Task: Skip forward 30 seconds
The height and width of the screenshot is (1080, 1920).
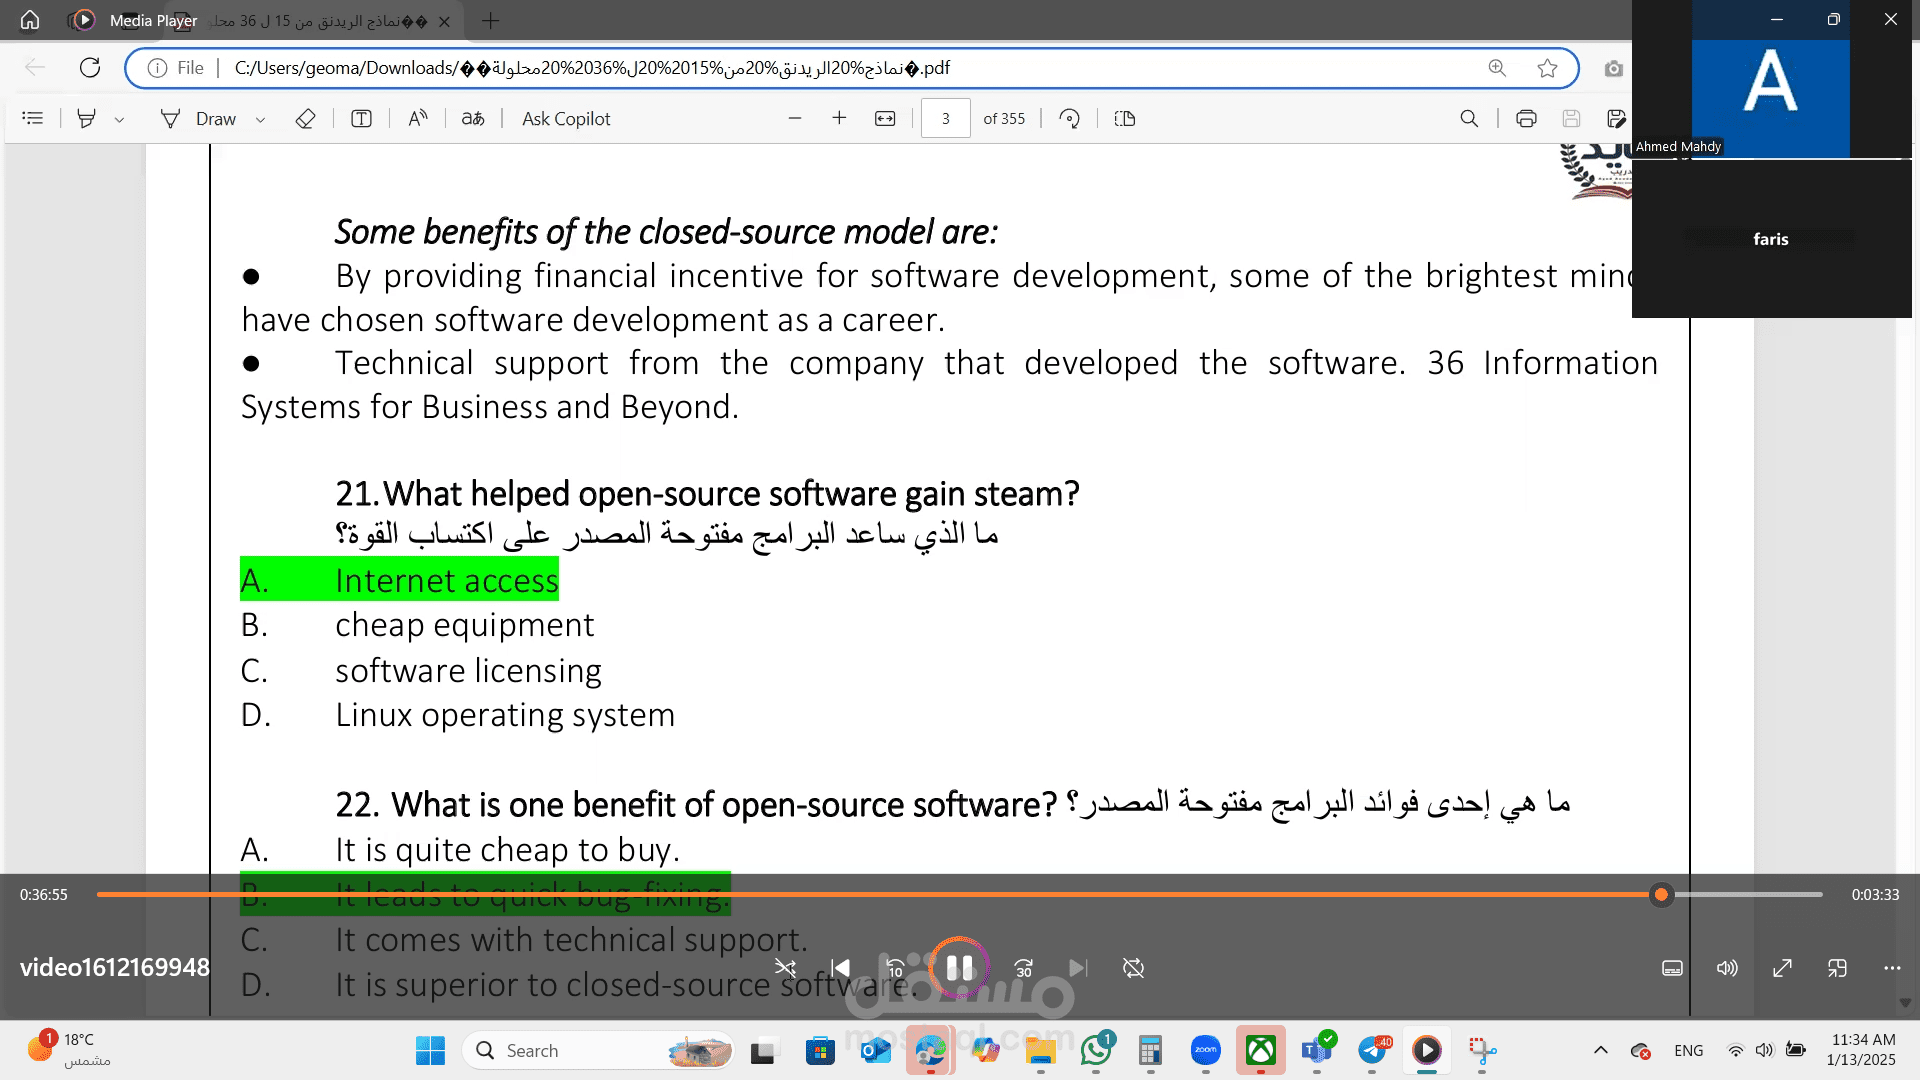Action: (x=1023, y=968)
